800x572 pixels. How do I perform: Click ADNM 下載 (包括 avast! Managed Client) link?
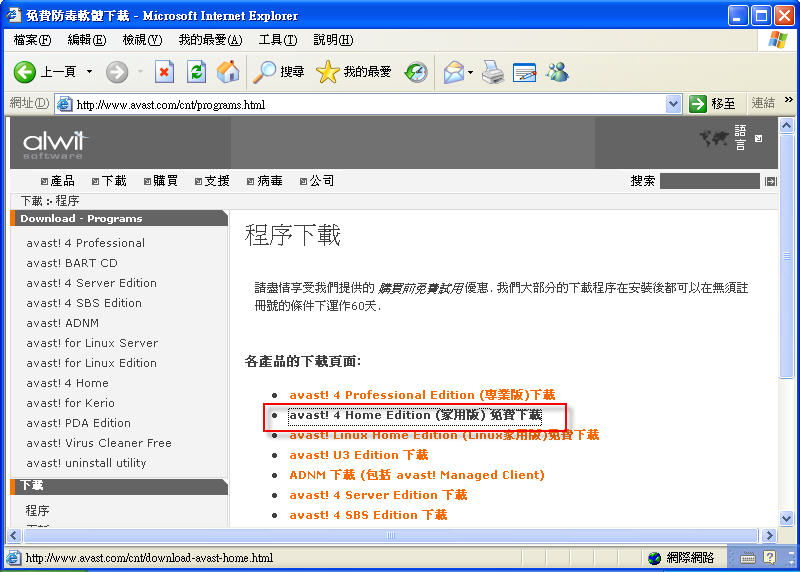[417, 475]
